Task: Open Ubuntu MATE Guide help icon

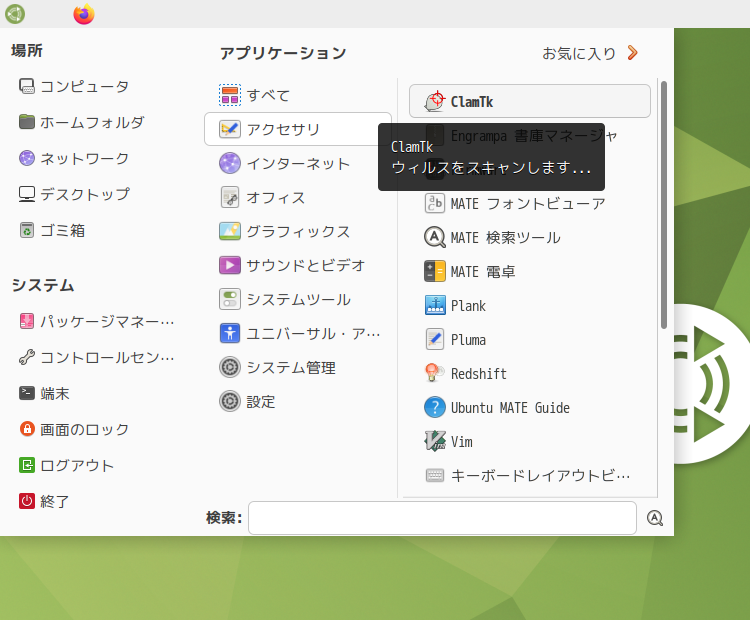Action: (435, 407)
